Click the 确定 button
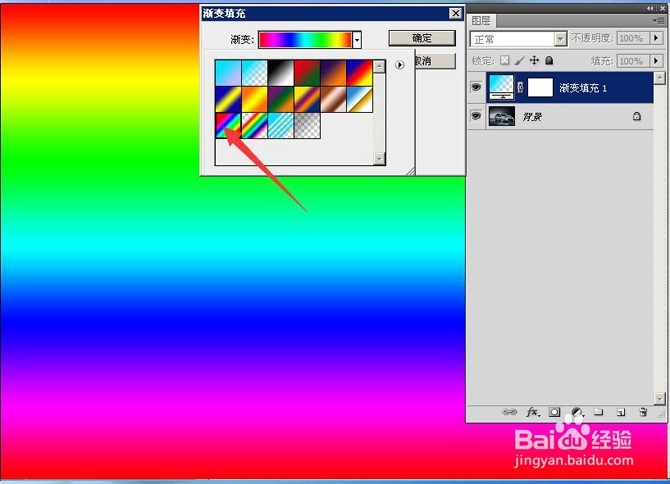Image resolution: width=670 pixels, height=484 pixels. (422, 38)
